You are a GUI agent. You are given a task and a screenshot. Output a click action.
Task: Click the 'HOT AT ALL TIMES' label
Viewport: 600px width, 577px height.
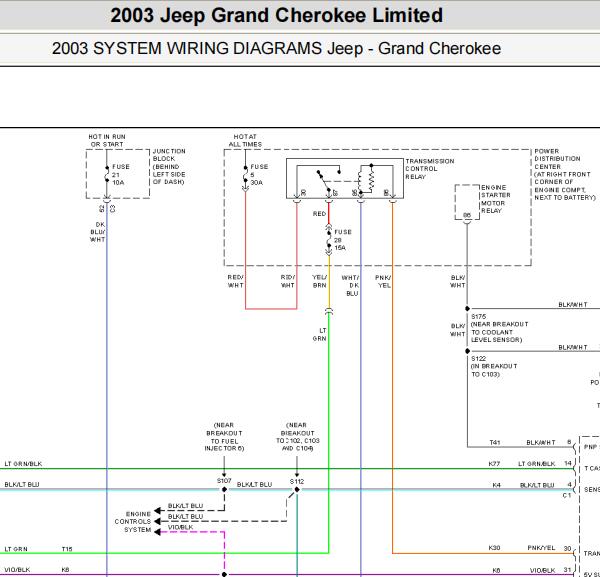coord(245,140)
